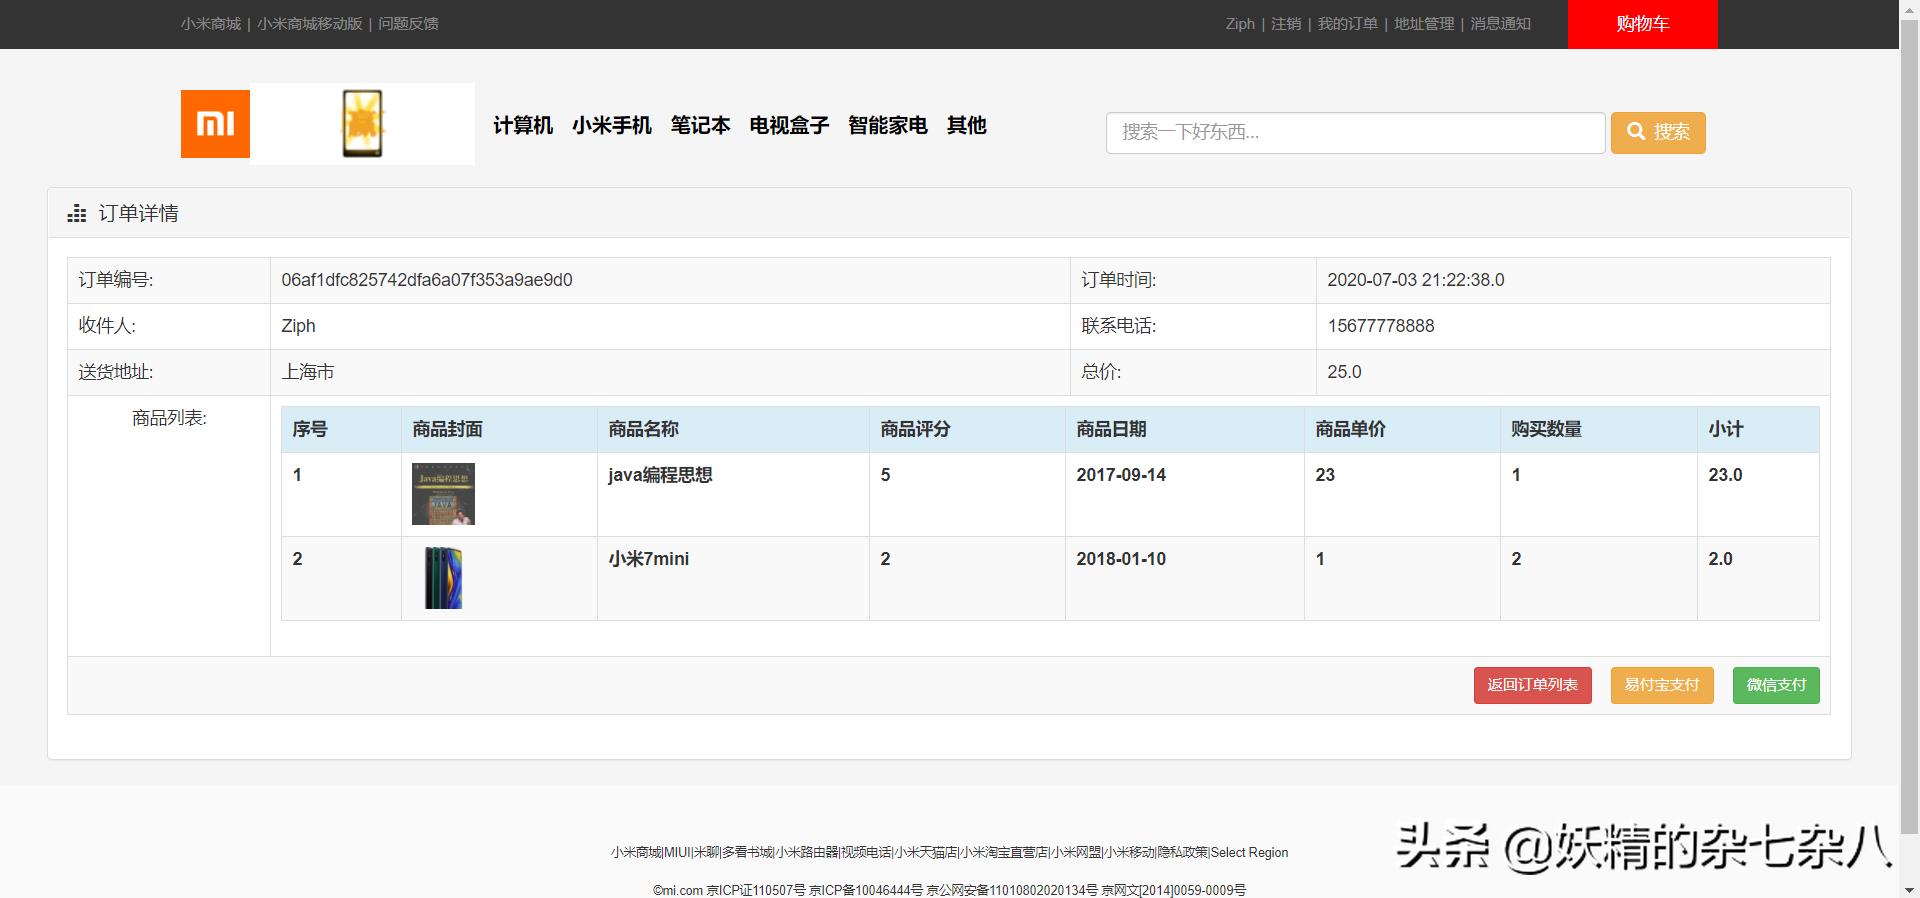Open the 计算机 category
1920x898 pixels.
coord(523,125)
